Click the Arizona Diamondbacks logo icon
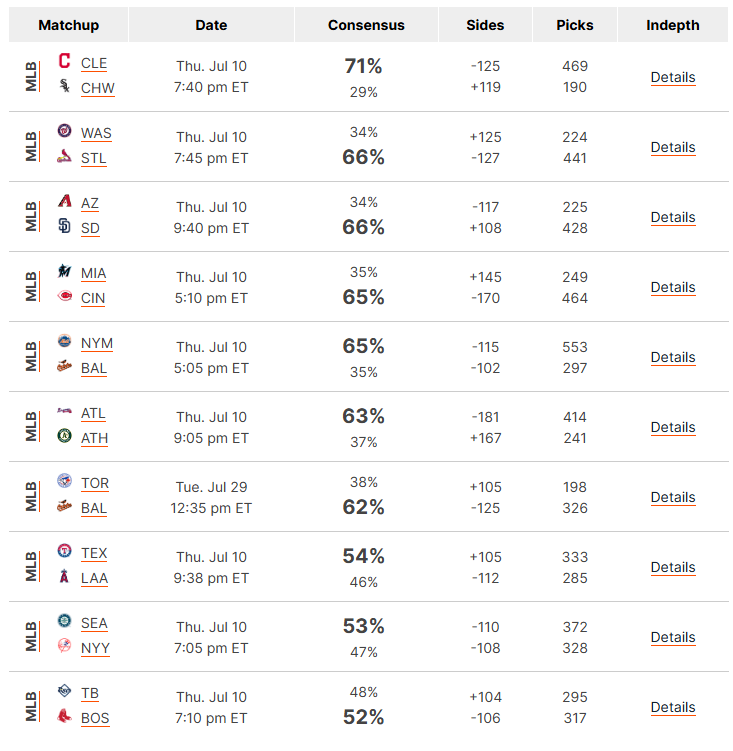 pos(64,201)
